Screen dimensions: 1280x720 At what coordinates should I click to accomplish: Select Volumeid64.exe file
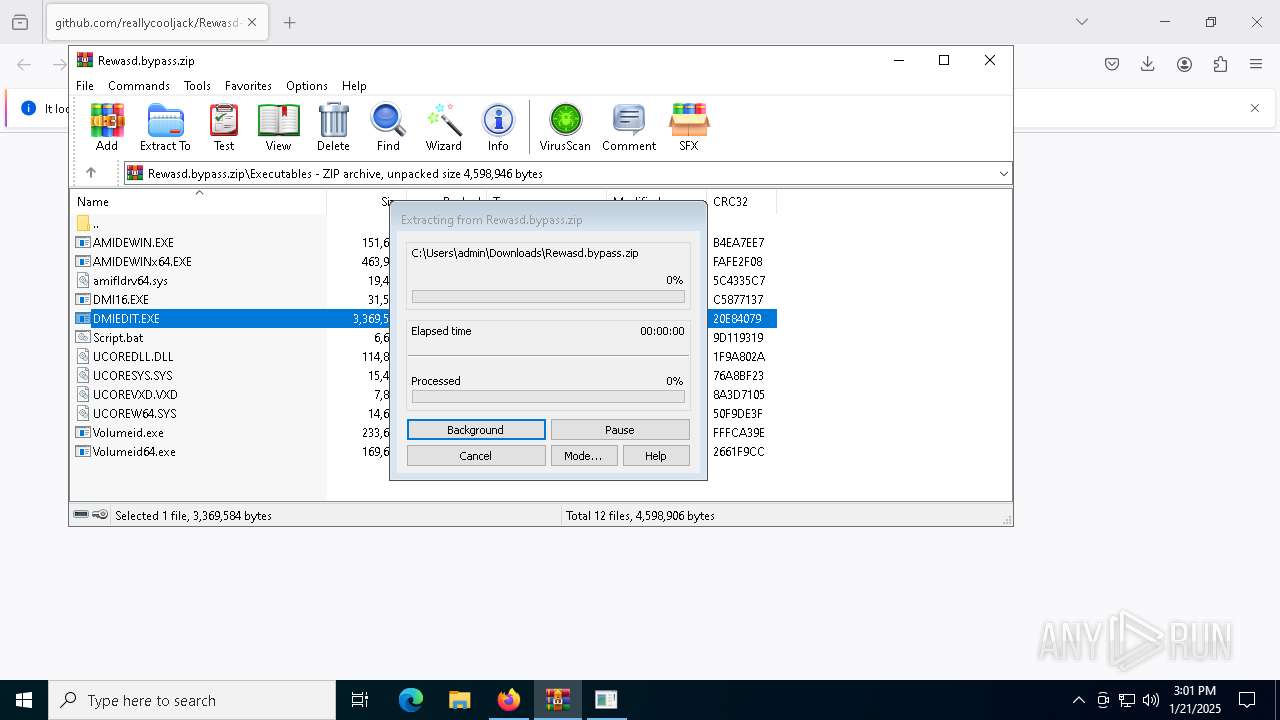click(134, 452)
